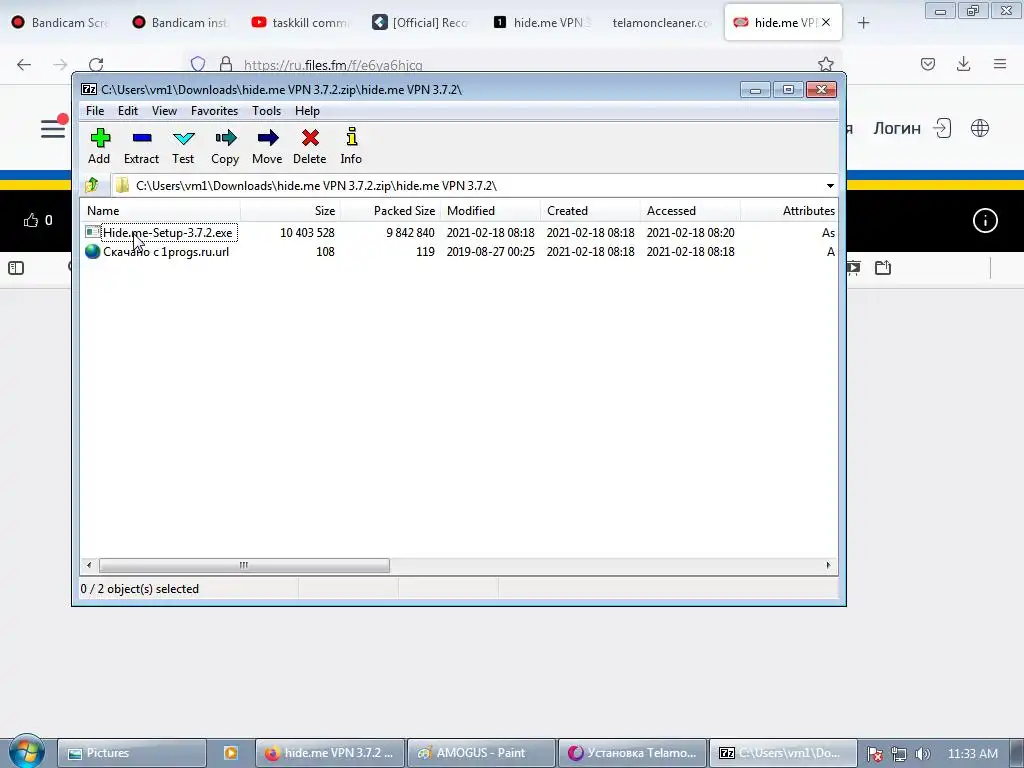Click the clock showing 11:33 AM
1024x768 pixels.
[972, 754]
